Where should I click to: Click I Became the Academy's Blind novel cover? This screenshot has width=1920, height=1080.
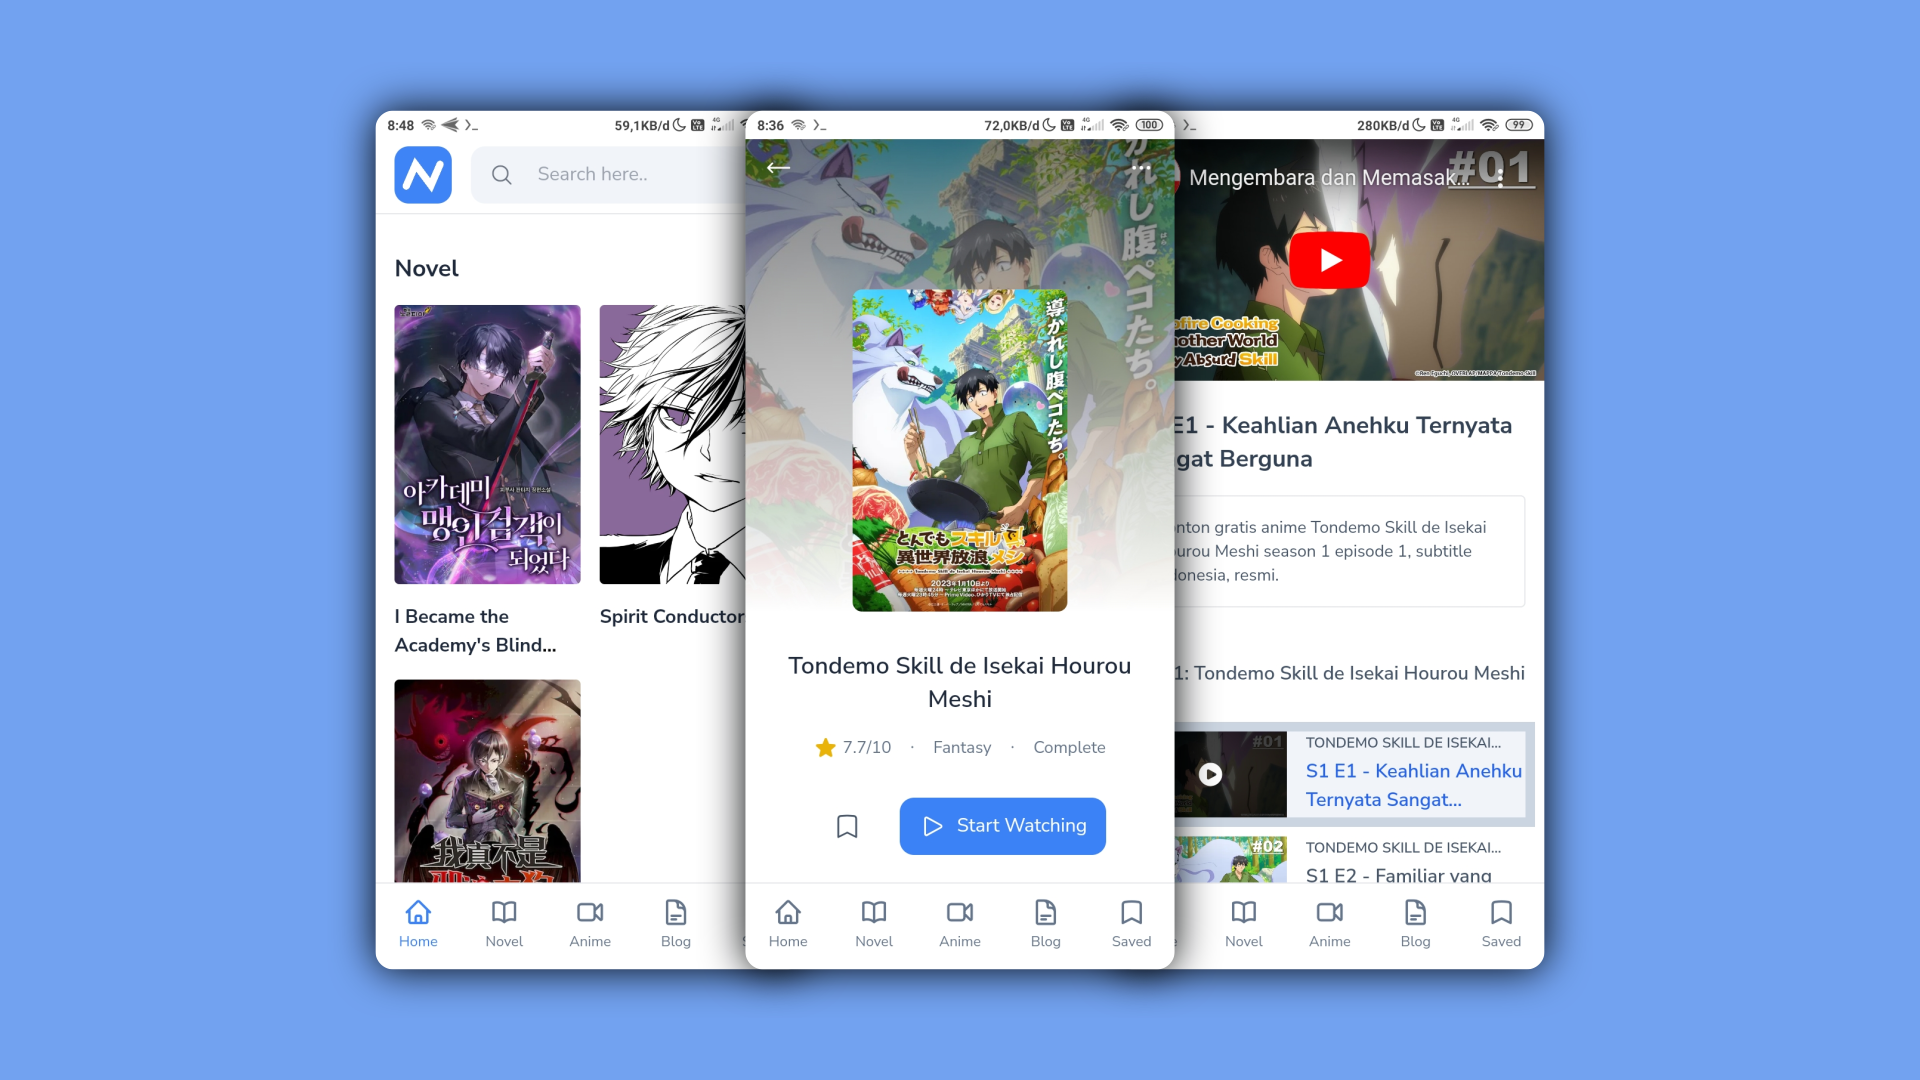(x=487, y=443)
